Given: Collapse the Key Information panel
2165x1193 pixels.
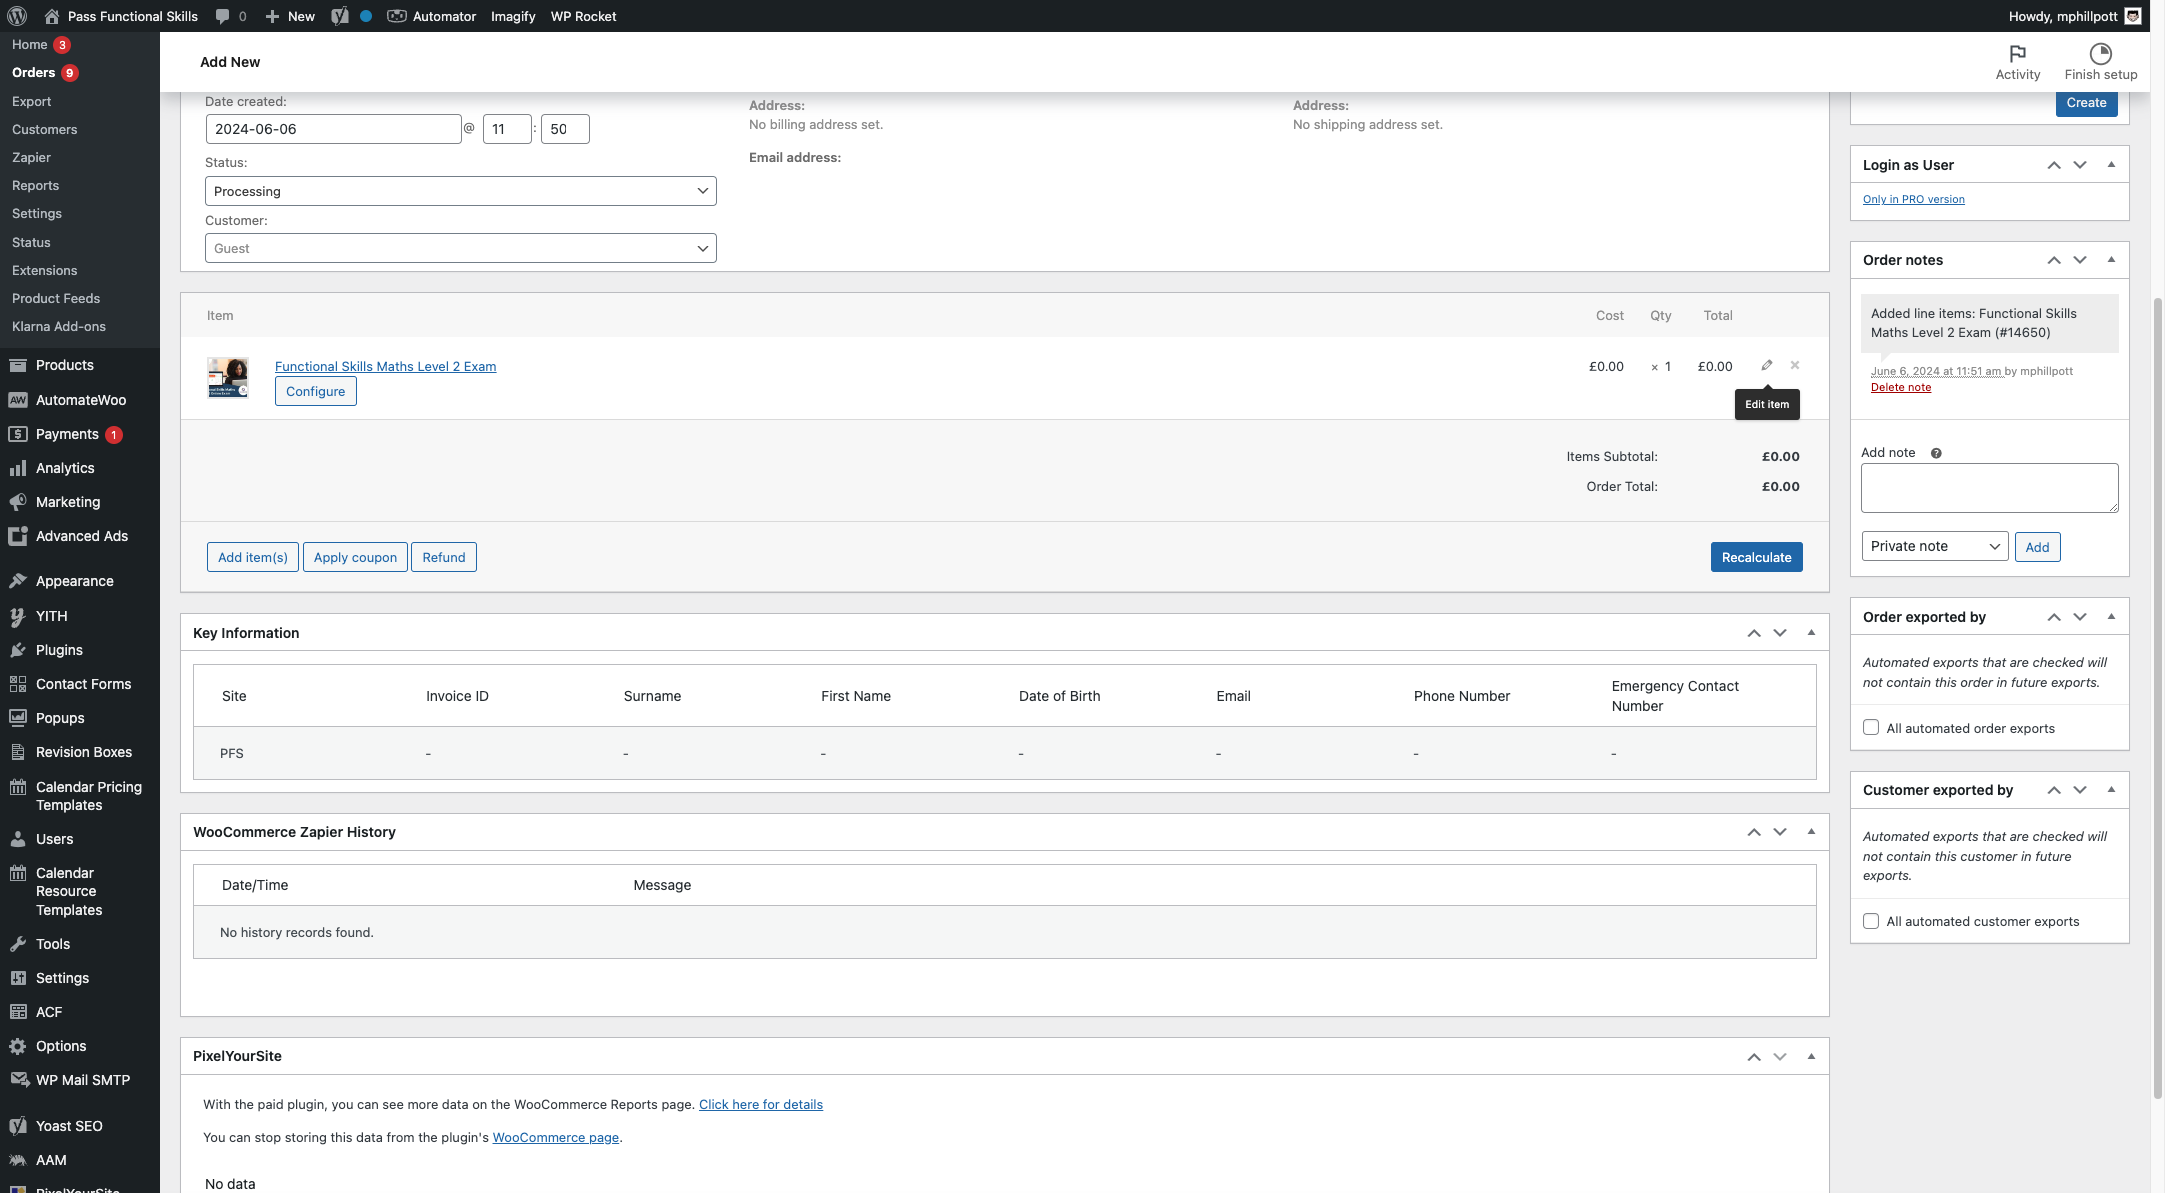Looking at the screenshot, I should (1811, 633).
